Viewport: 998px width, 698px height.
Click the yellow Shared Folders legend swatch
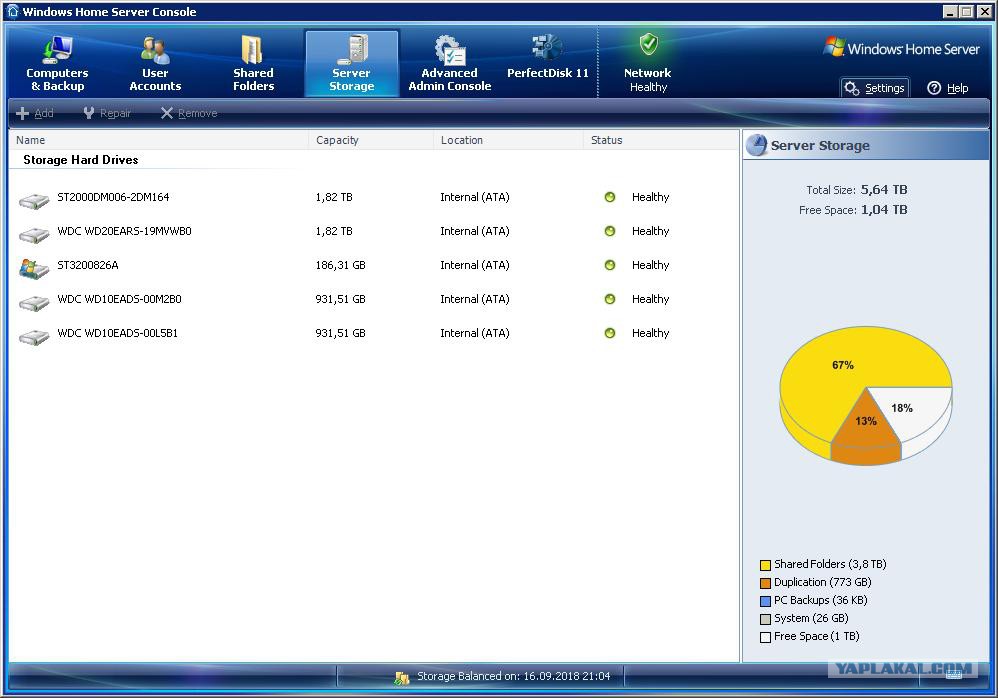click(765, 565)
